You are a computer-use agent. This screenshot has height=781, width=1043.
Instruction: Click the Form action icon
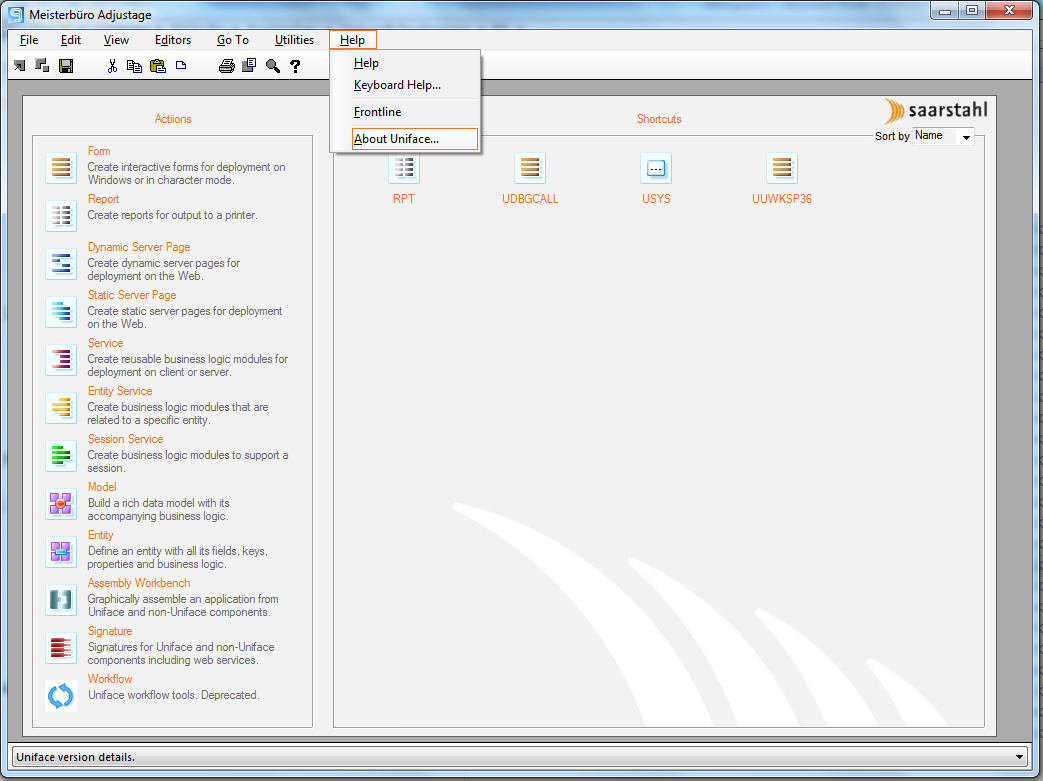[61, 168]
